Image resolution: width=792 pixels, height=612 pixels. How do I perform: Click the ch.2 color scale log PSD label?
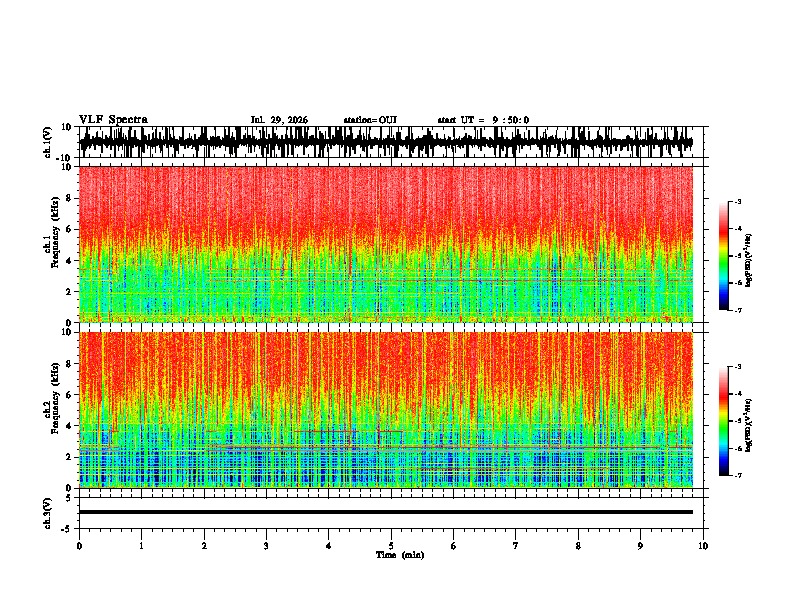pyautogui.click(x=749, y=425)
